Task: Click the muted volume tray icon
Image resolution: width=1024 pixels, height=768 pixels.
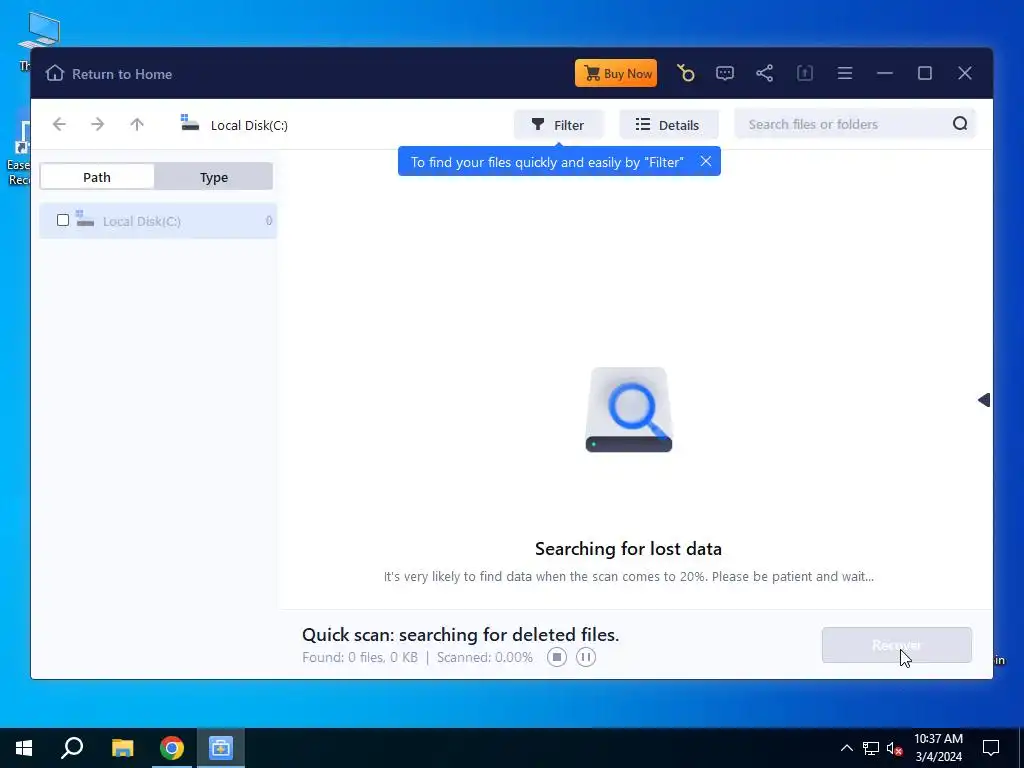Action: (x=894, y=748)
